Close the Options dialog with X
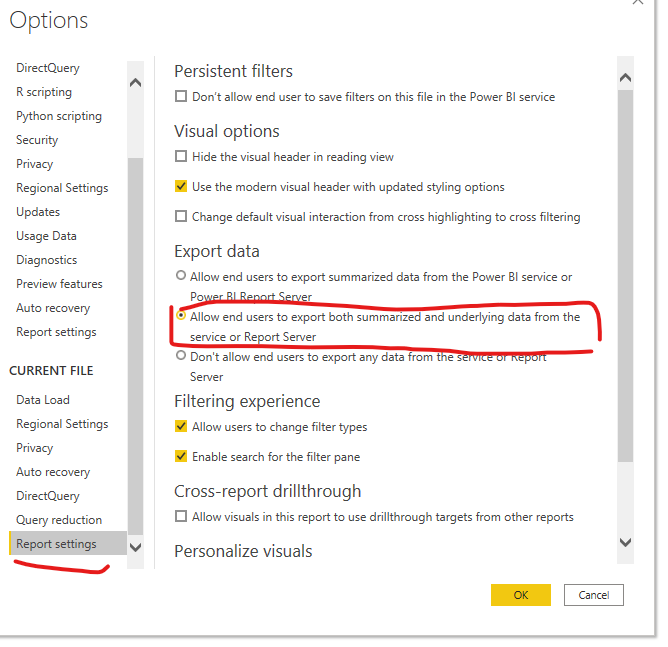 pyautogui.click(x=638, y=2)
